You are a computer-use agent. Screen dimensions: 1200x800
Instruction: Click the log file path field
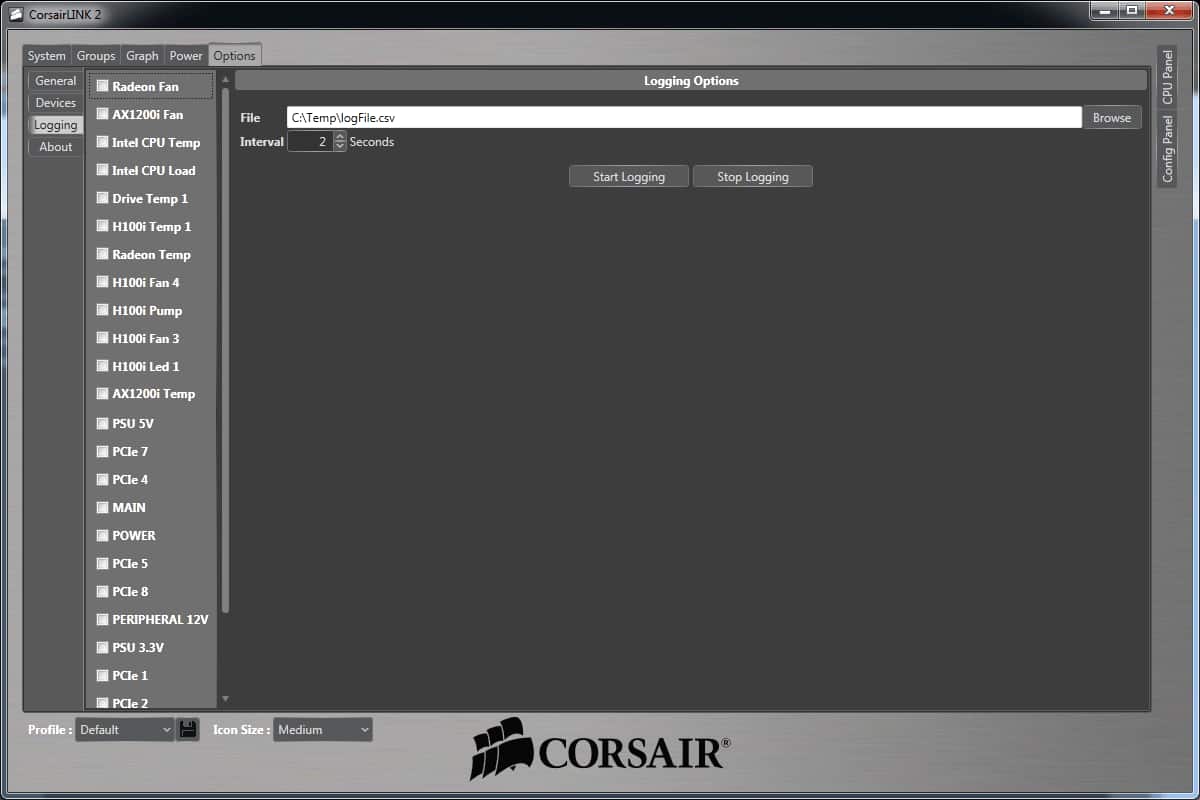[x=684, y=118]
